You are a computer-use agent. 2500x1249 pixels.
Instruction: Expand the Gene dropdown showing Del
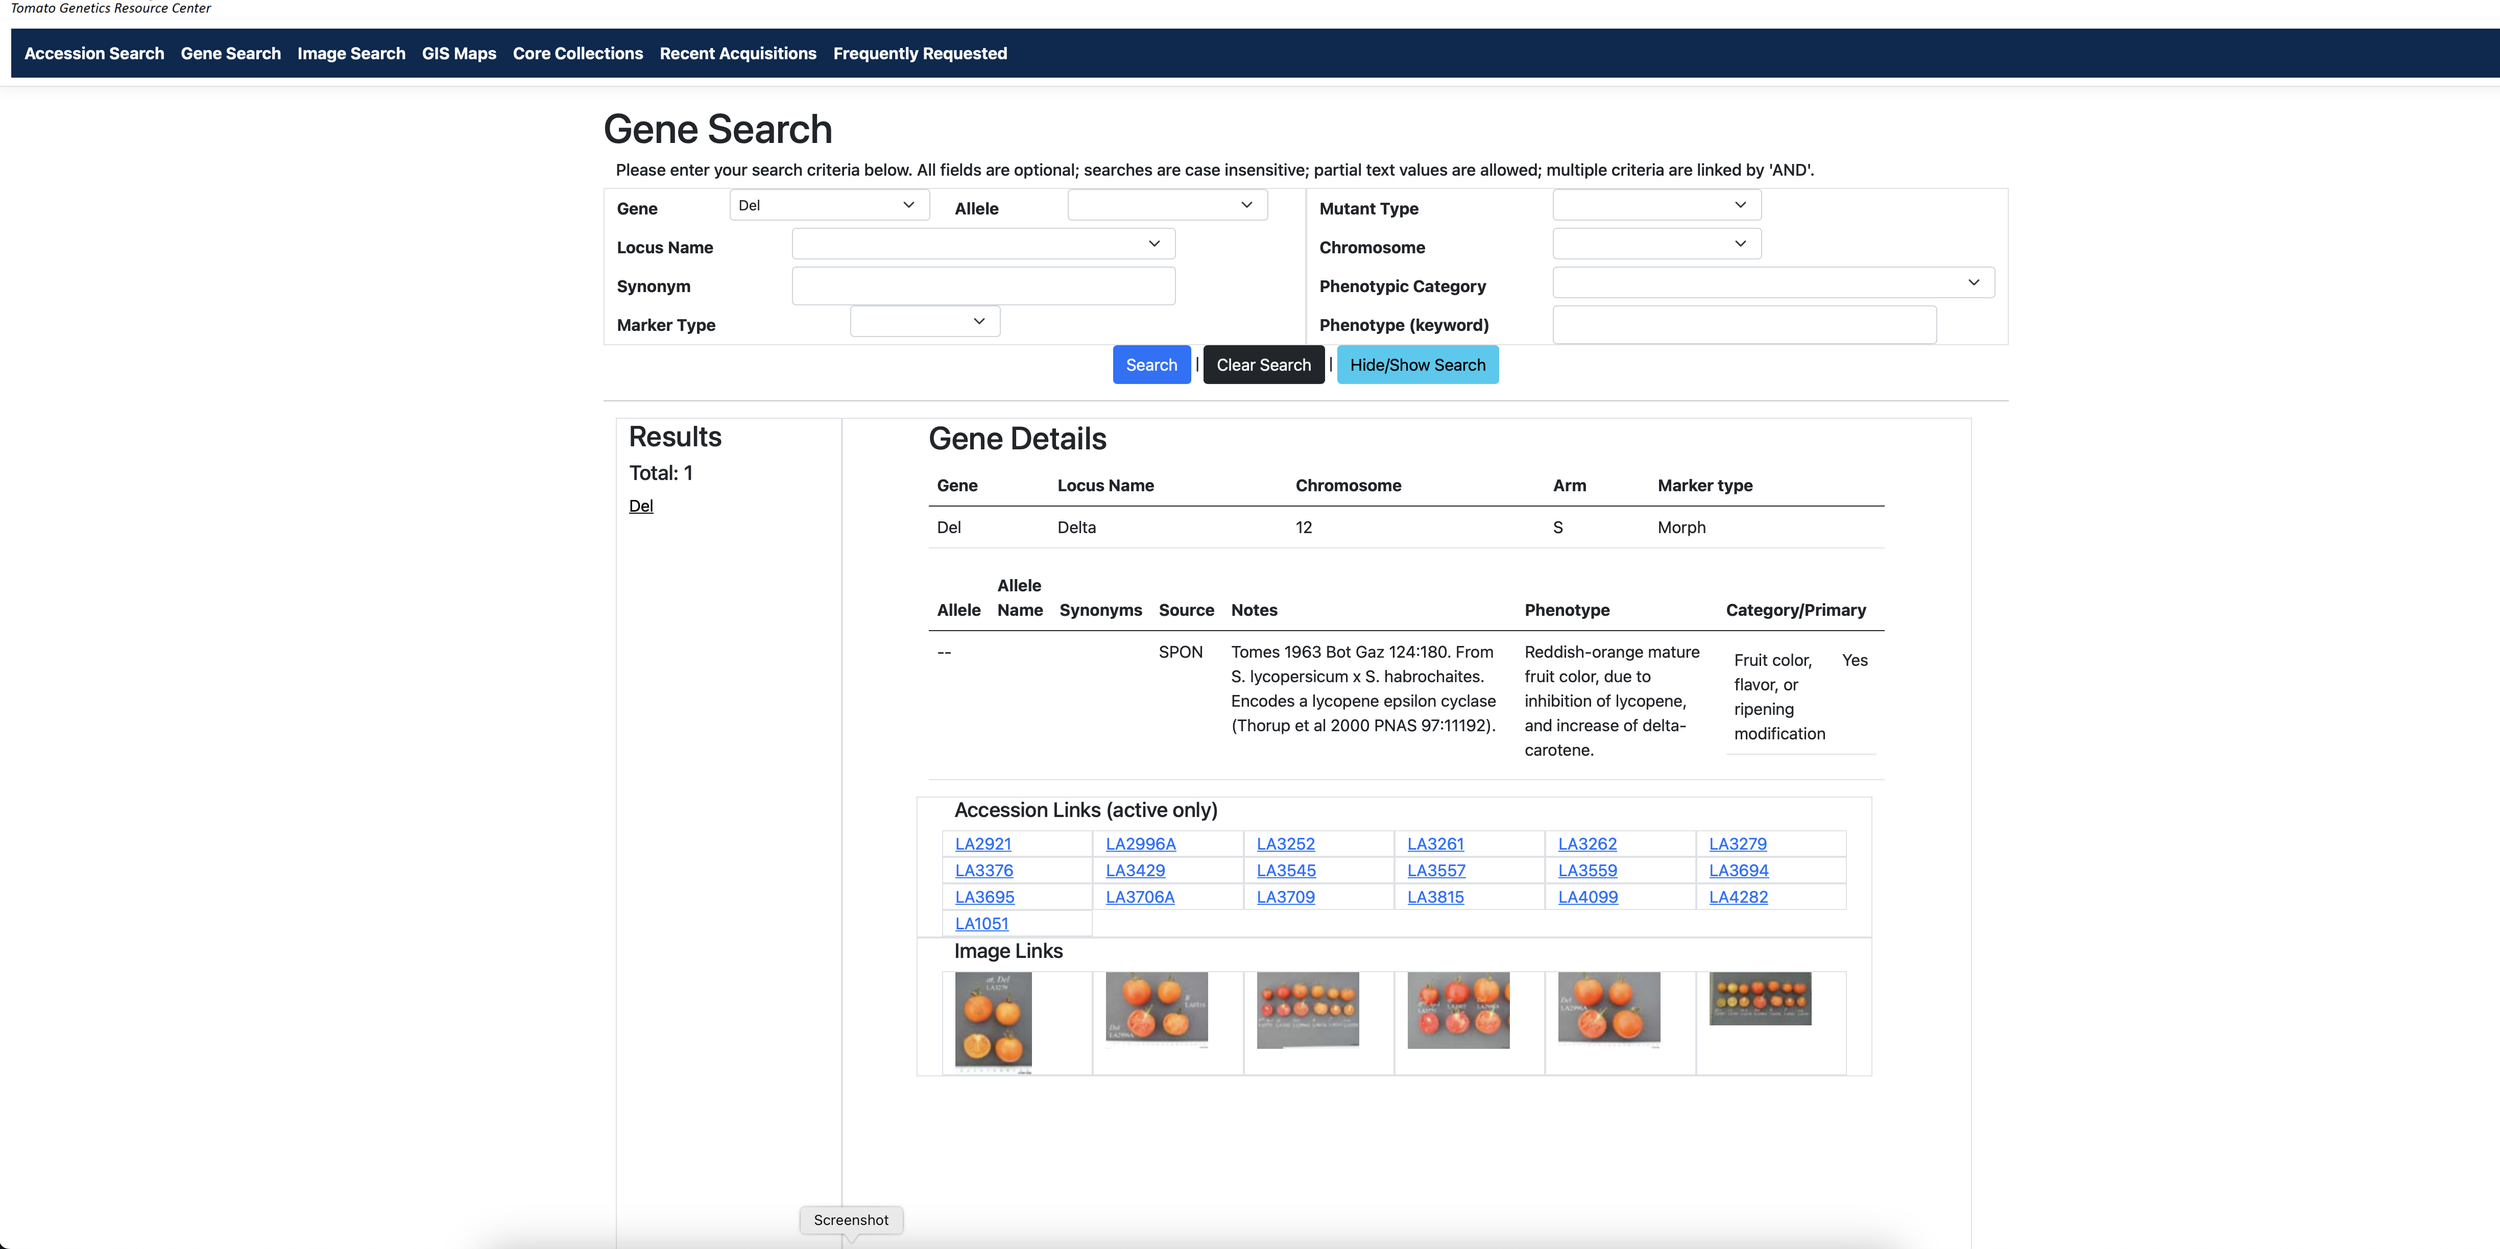point(828,205)
